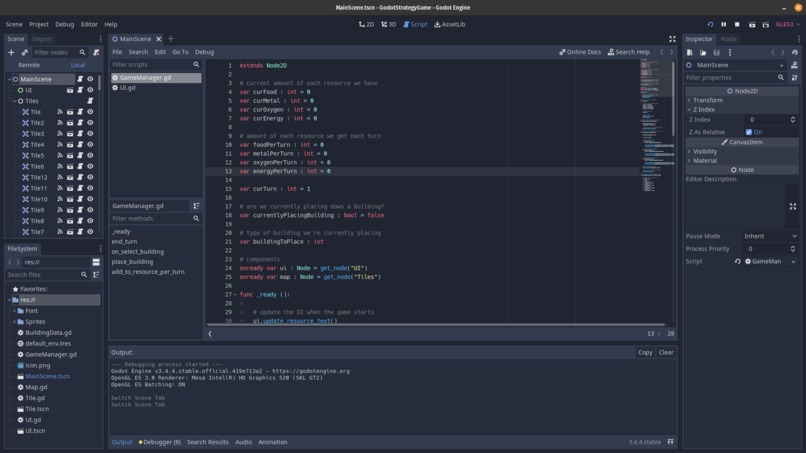Save the edited resource icon
806x453 pixels.
tap(716, 52)
